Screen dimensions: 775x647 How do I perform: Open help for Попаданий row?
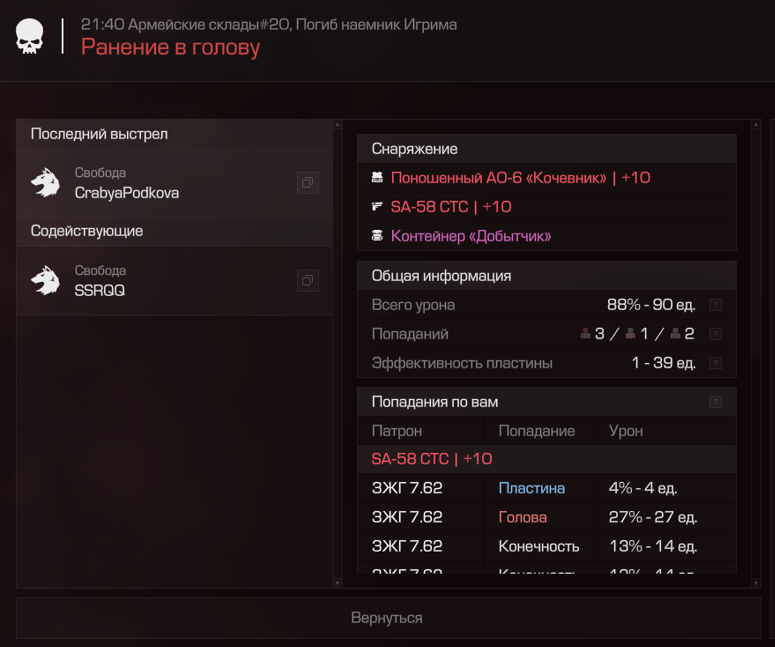pos(715,334)
